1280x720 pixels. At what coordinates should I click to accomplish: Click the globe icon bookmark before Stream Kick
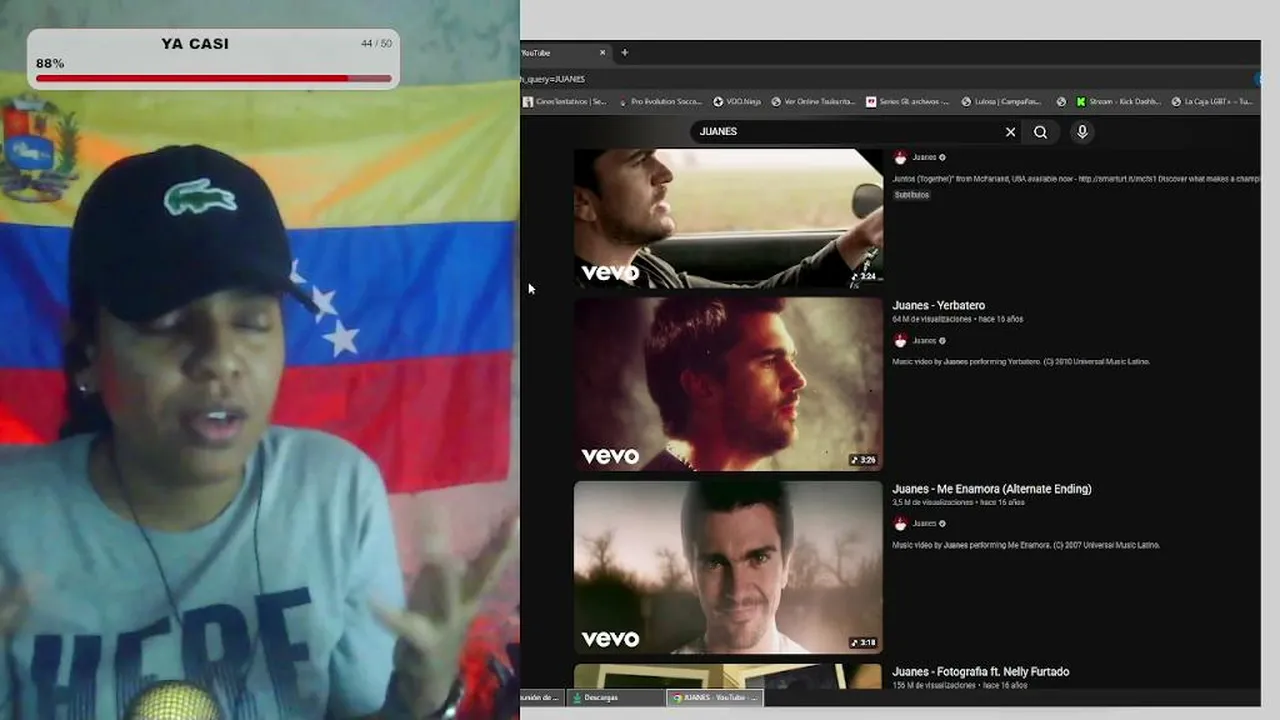tap(1060, 101)
